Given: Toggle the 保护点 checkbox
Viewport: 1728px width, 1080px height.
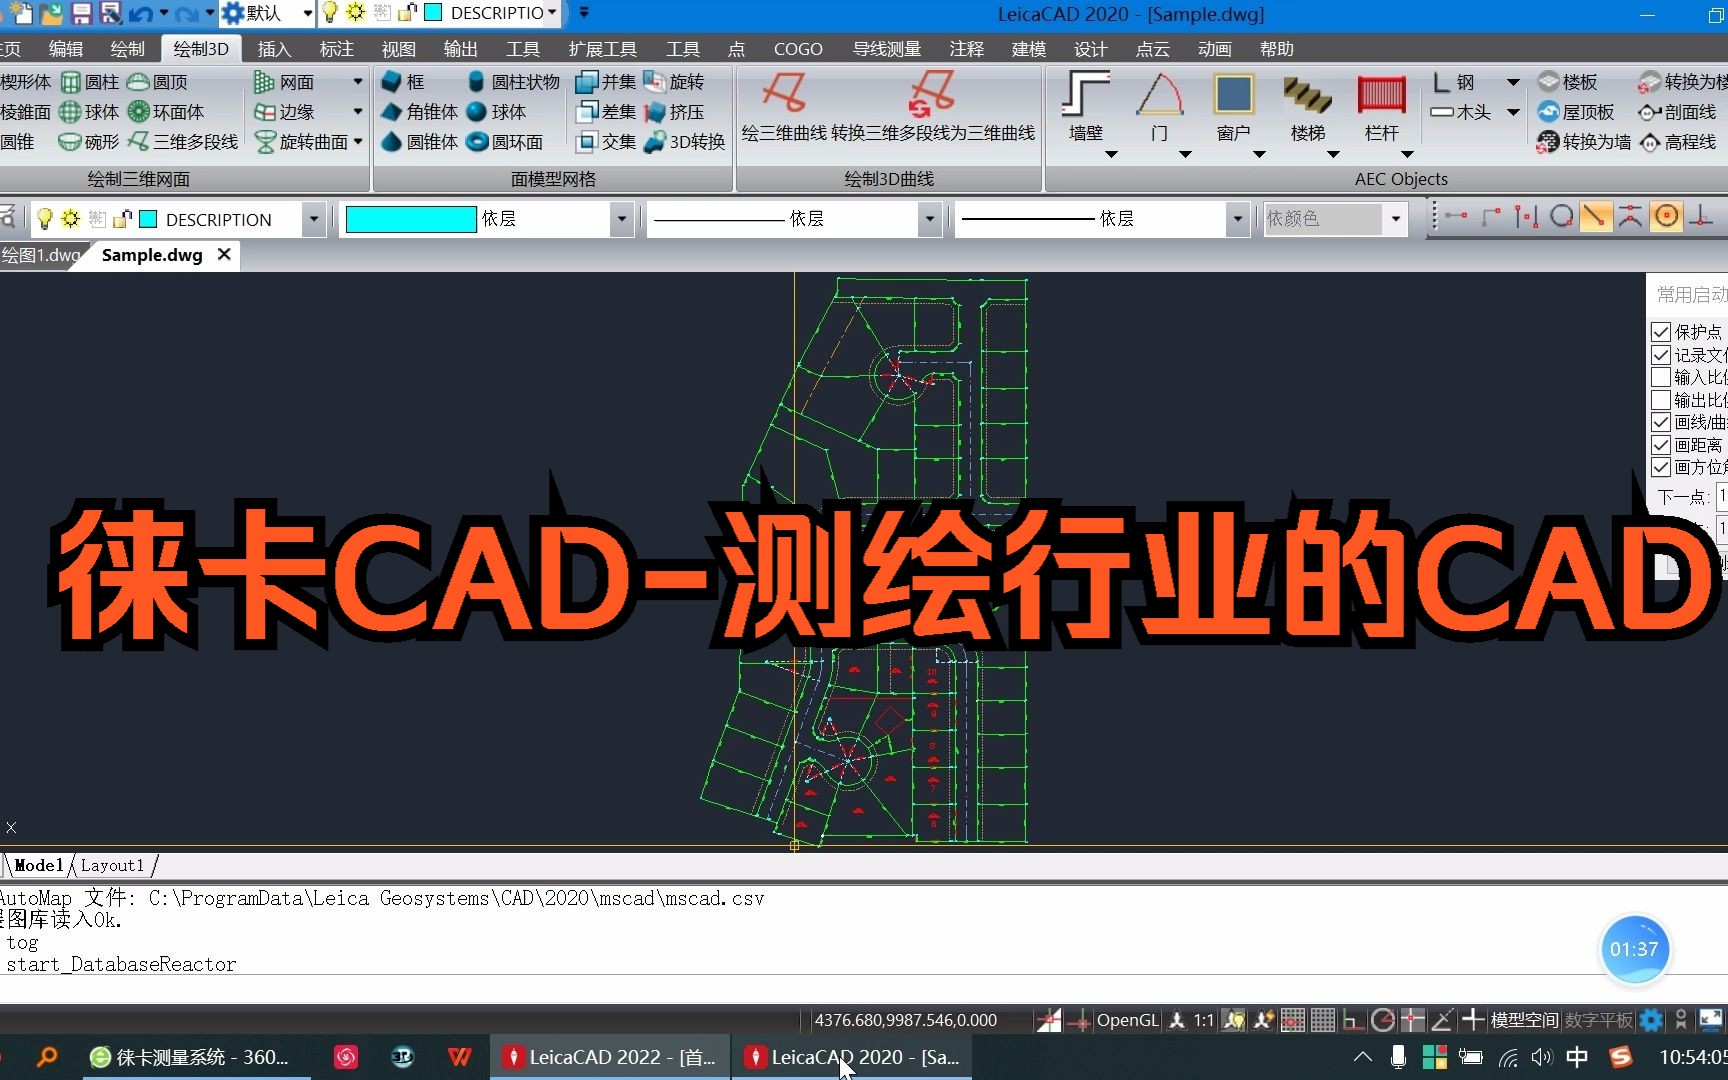Looking at the screenshot, I should pos(1661,332).
